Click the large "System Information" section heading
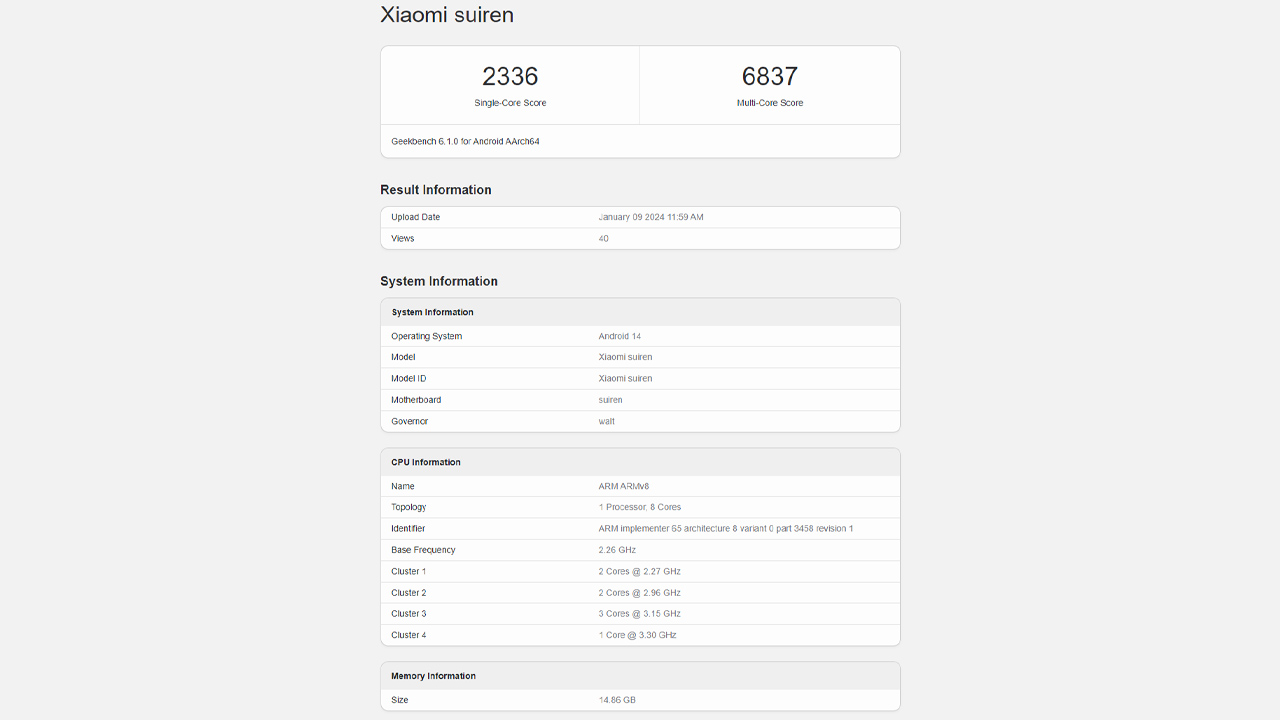The width and height of the screenshot is (1280, 720). click(439, 281)
